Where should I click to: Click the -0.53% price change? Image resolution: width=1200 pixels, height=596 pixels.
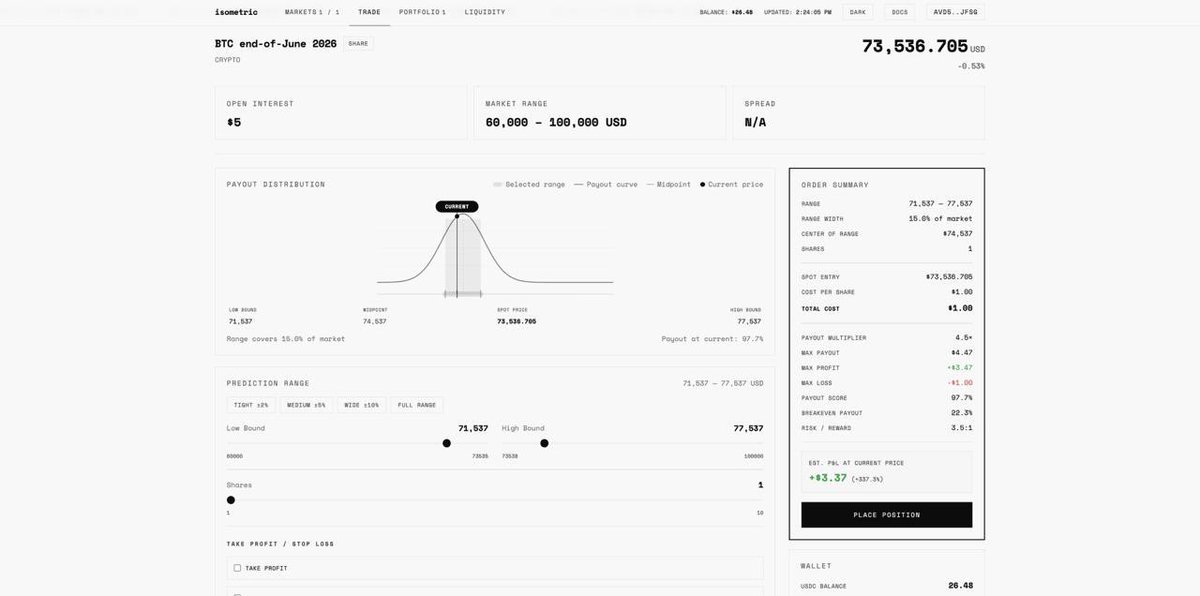[x=971, y=66]
